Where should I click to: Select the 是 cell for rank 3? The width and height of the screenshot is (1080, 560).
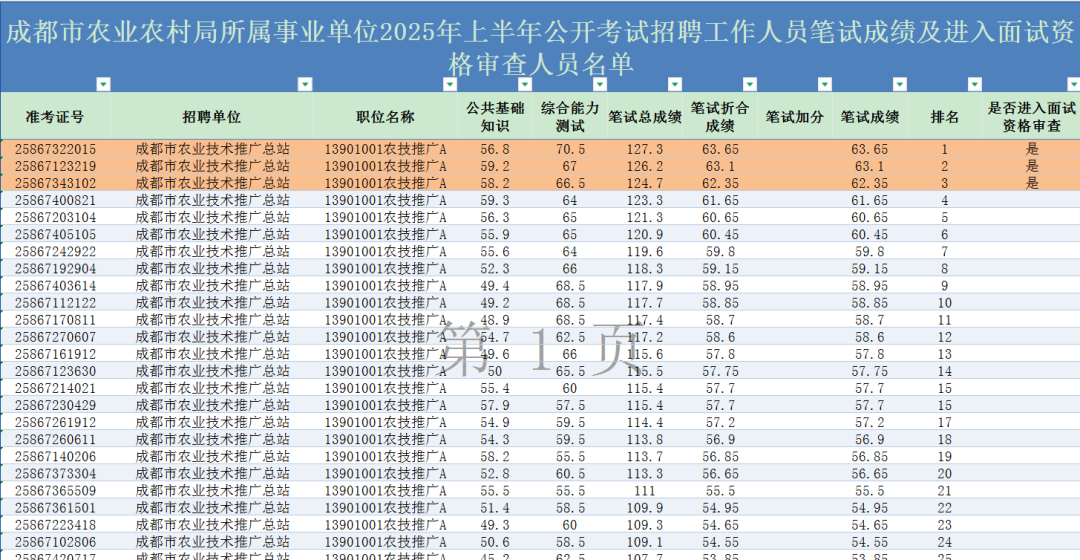click(x=1032, y=183)
